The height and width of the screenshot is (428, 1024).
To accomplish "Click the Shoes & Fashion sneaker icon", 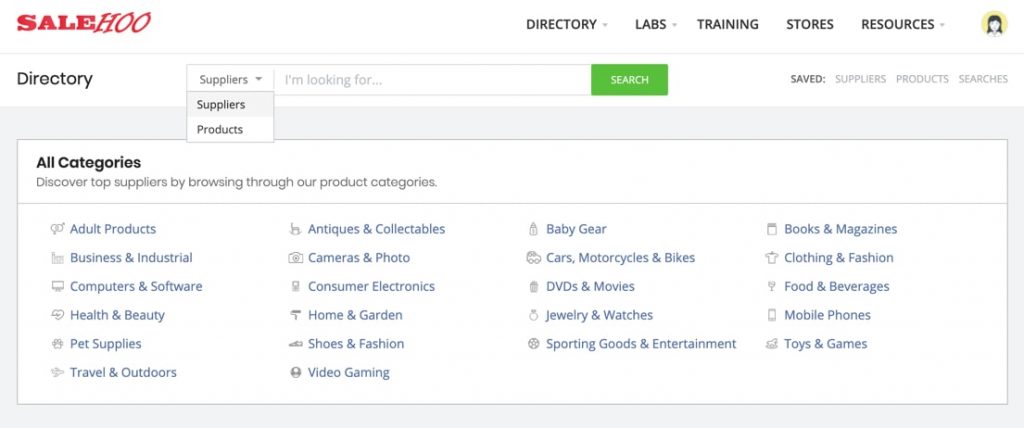I will click(x=295, y=344).
